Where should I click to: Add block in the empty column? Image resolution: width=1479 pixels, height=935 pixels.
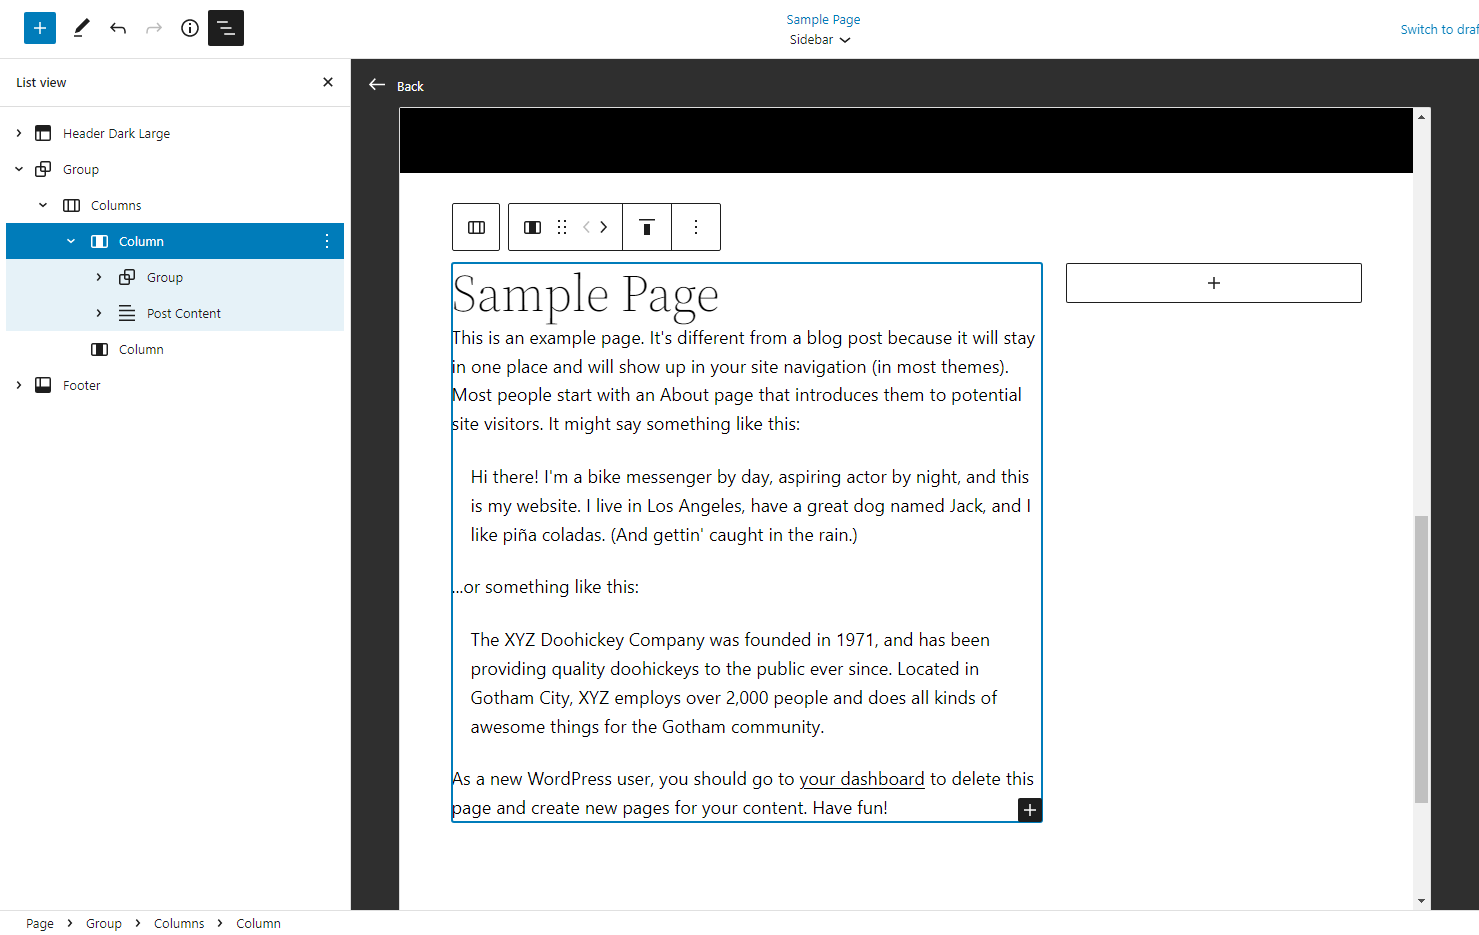1213,283
